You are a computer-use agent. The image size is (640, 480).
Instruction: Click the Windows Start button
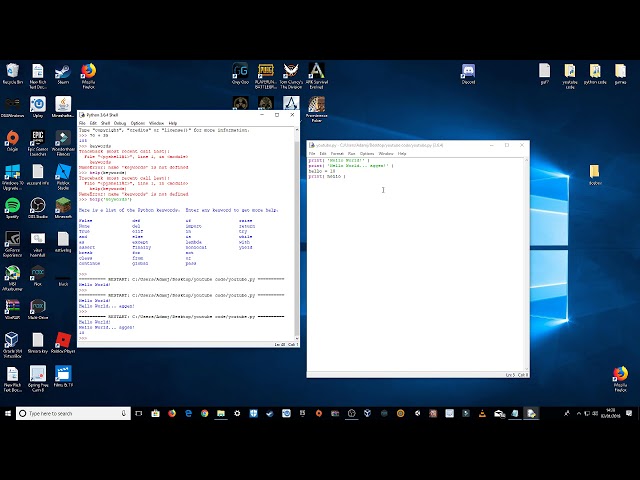[8, 413]
